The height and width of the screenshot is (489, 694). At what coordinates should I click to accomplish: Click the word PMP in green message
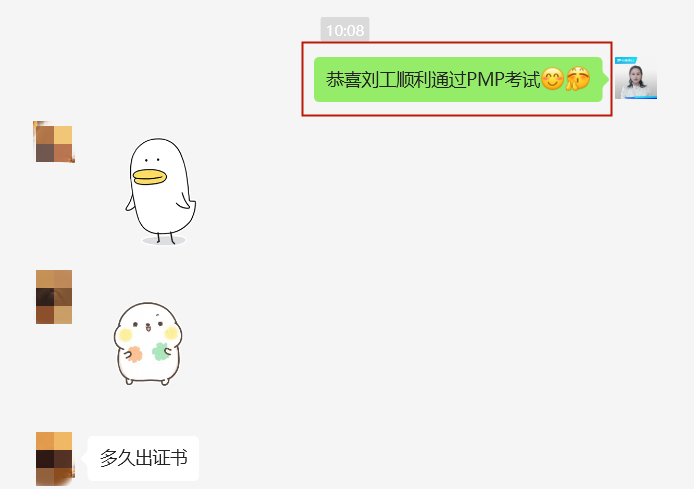point(486,80)
